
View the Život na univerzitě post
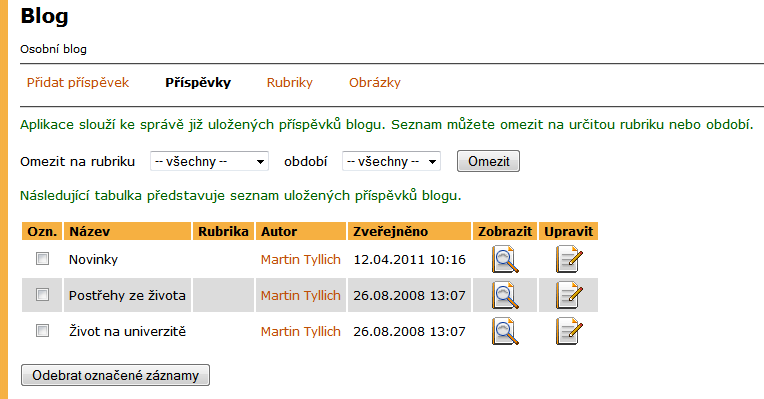click(505, 332)
